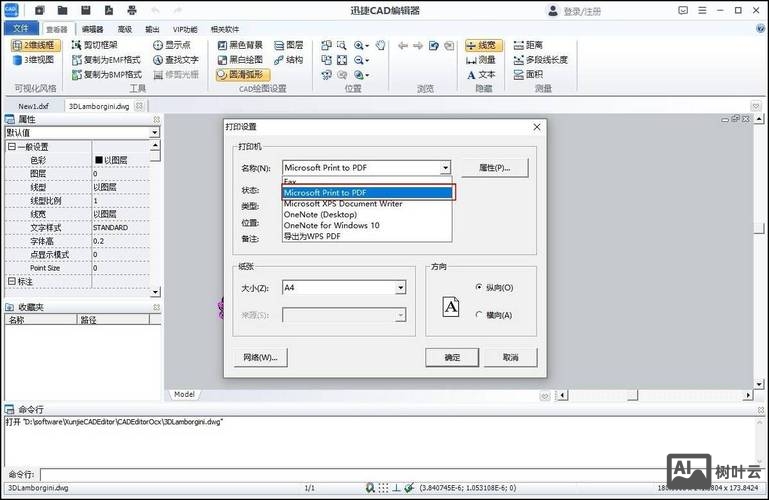
Task: Choose OneNote for Windows 10 printer
Action: pyautogui.click(x=367, y=225)
